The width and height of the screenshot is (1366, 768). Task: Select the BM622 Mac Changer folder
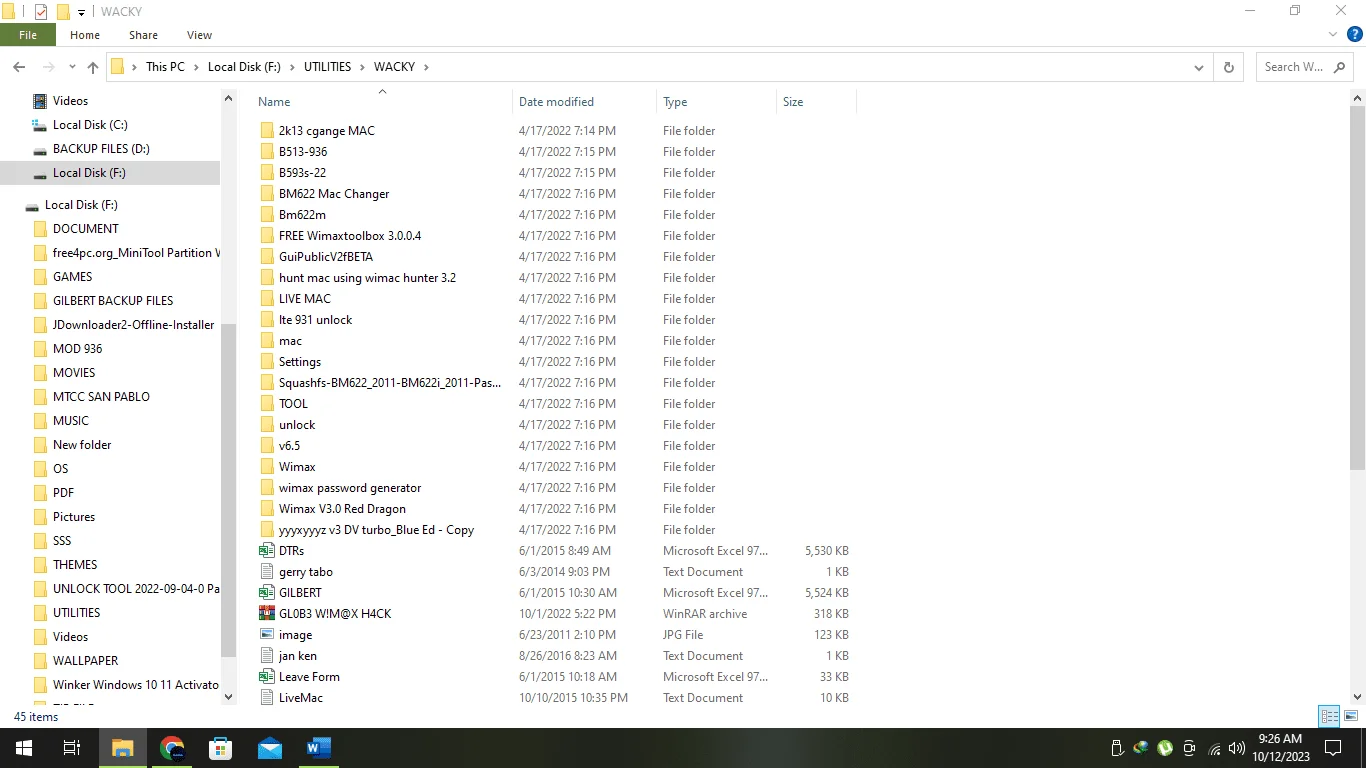[334, 194]
